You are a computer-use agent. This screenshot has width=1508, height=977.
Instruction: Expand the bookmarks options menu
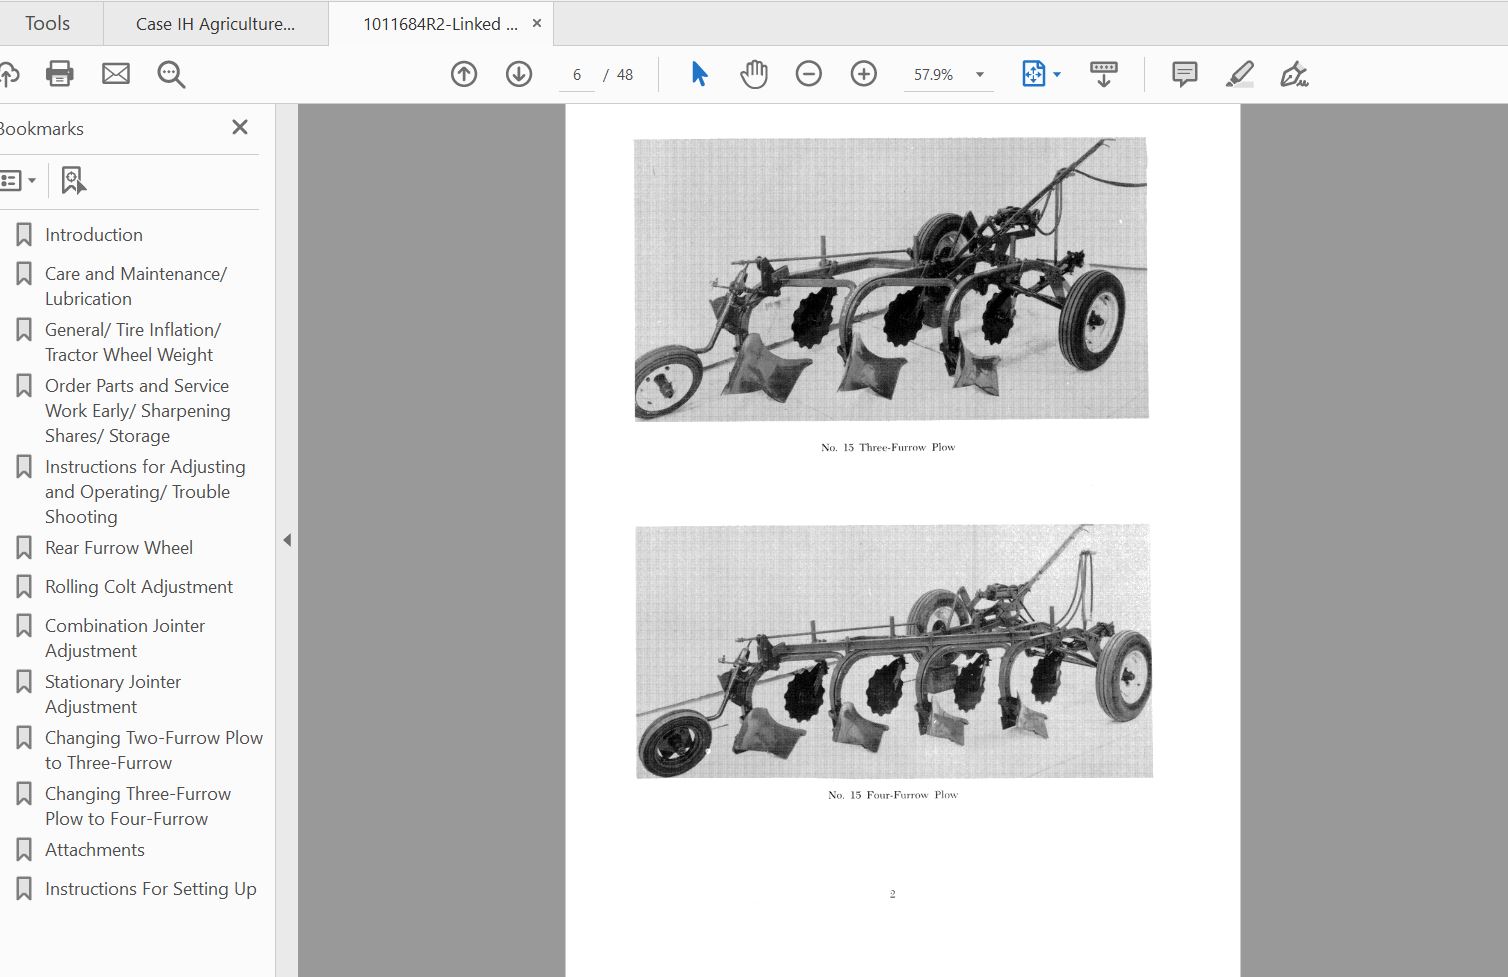[18, 181]
